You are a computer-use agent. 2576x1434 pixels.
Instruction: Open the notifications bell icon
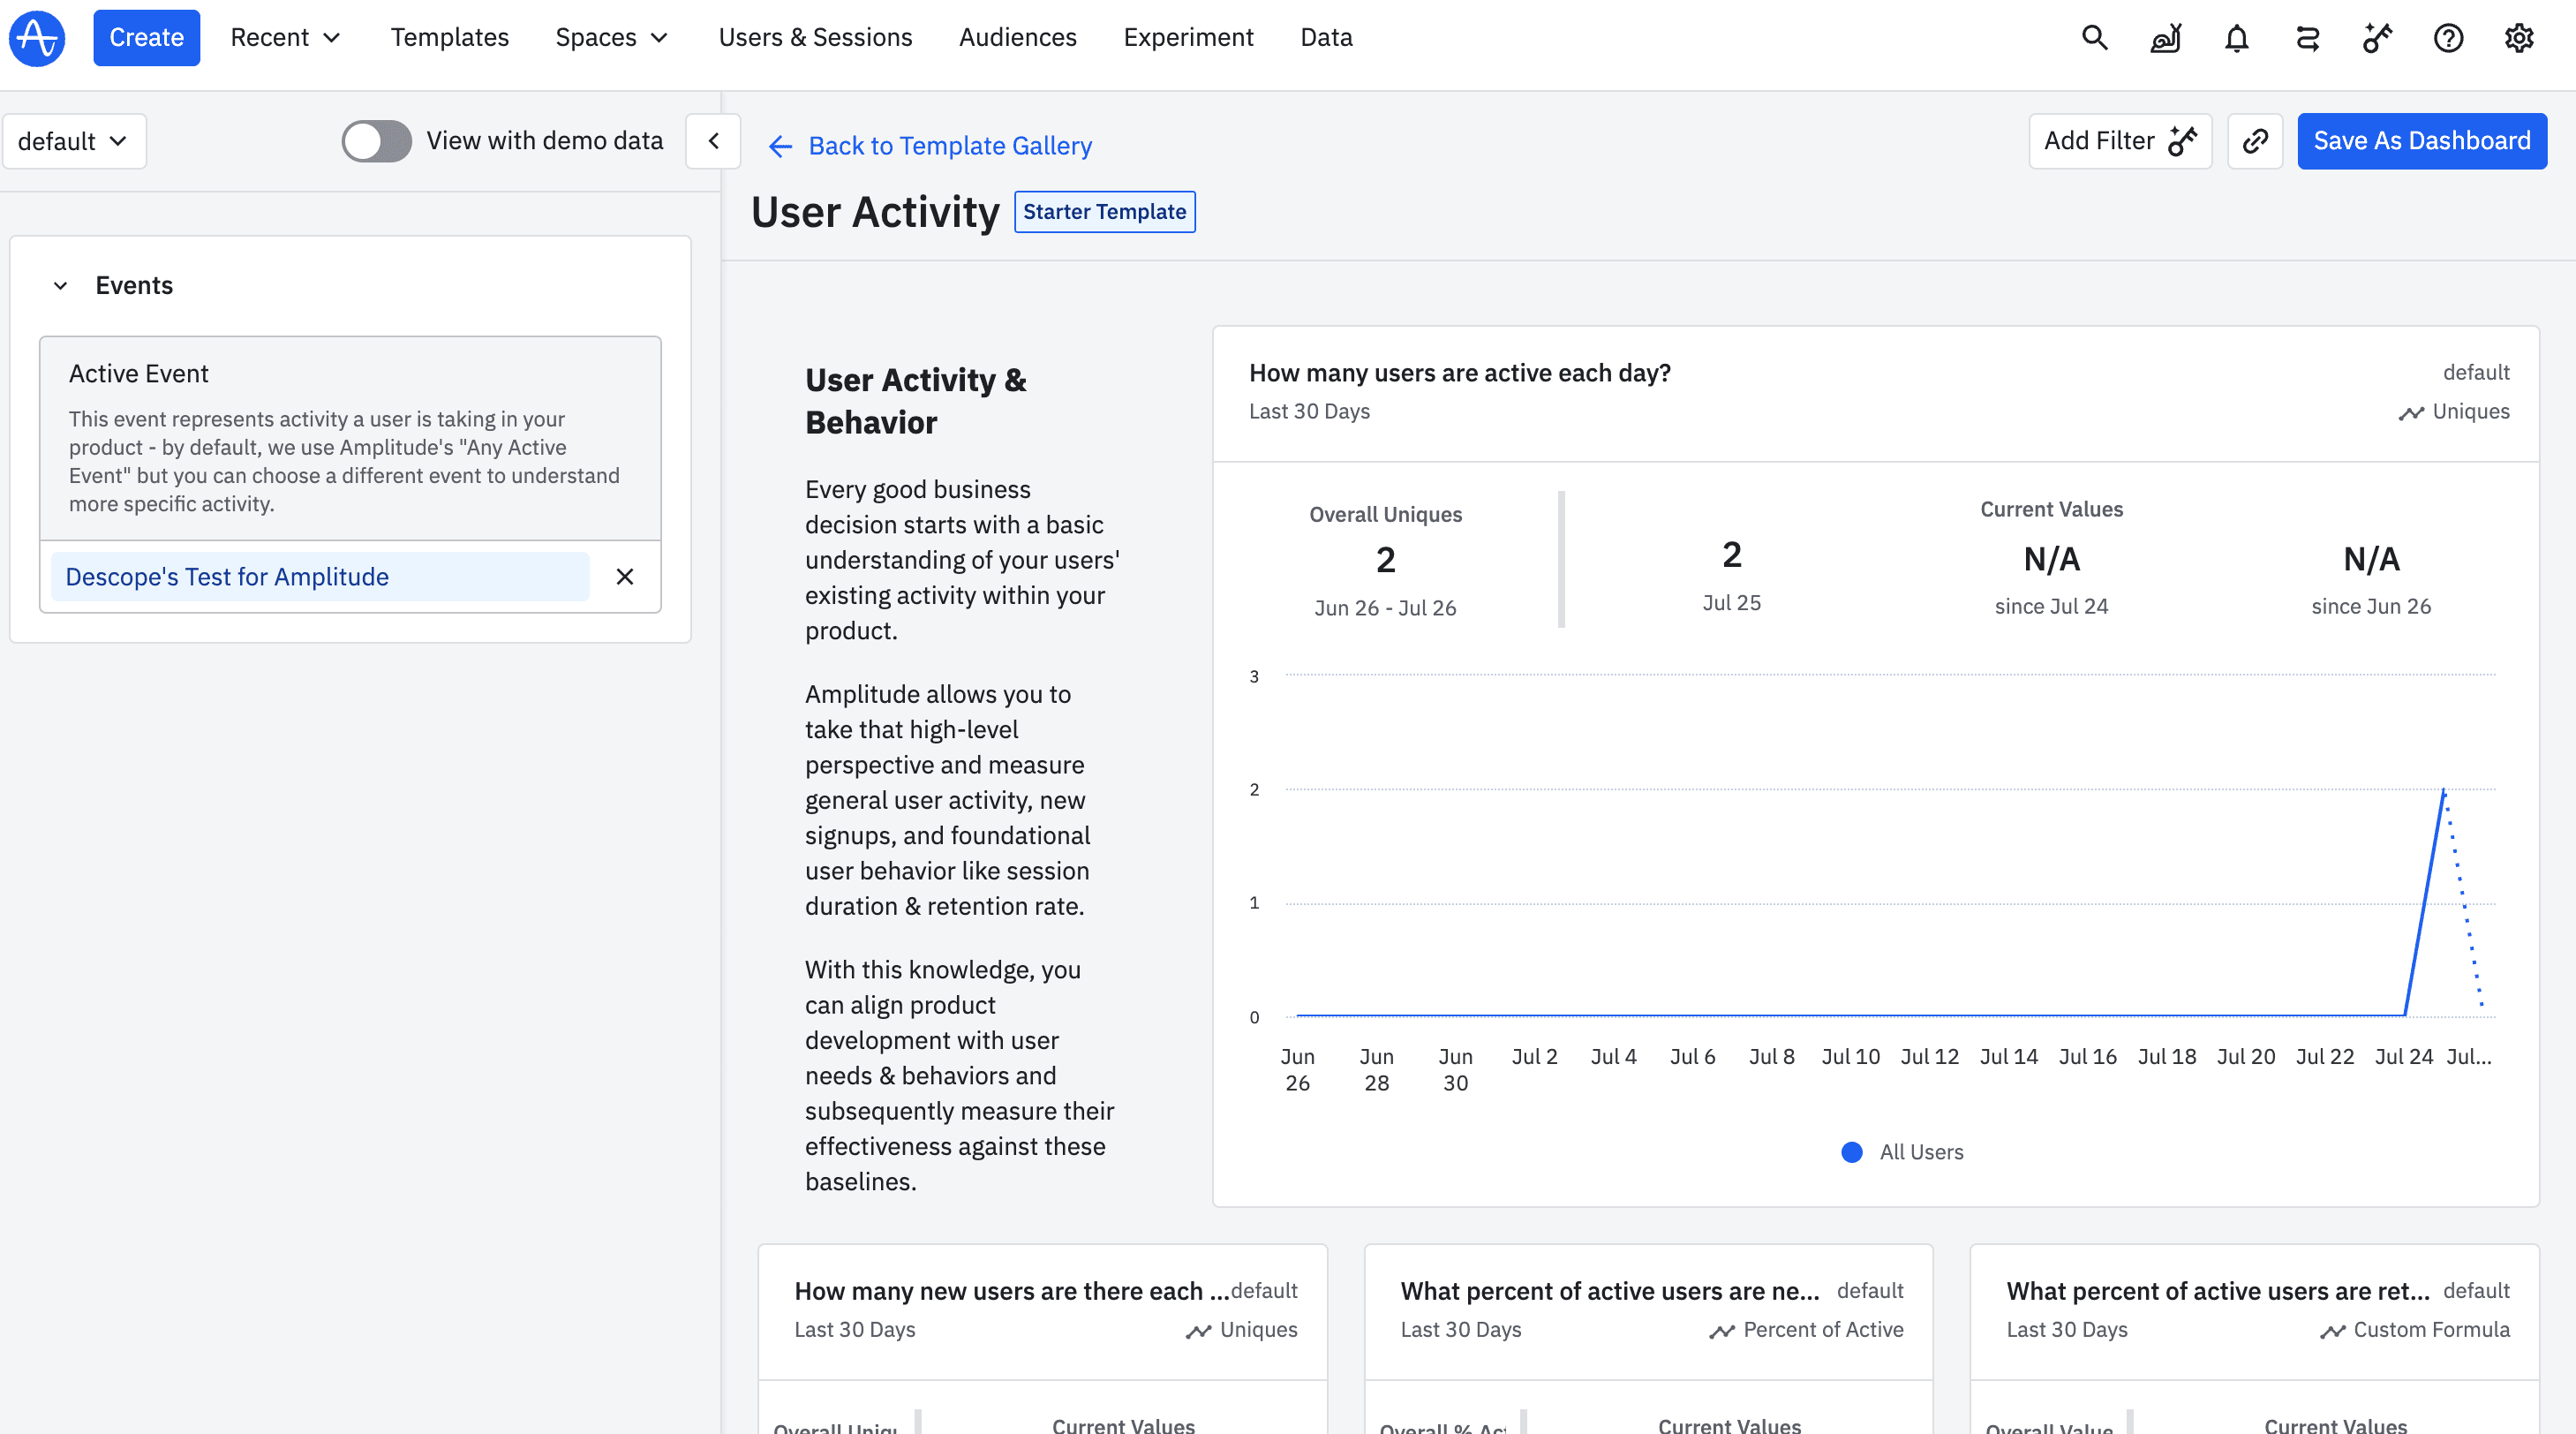tap(2236, 38)
